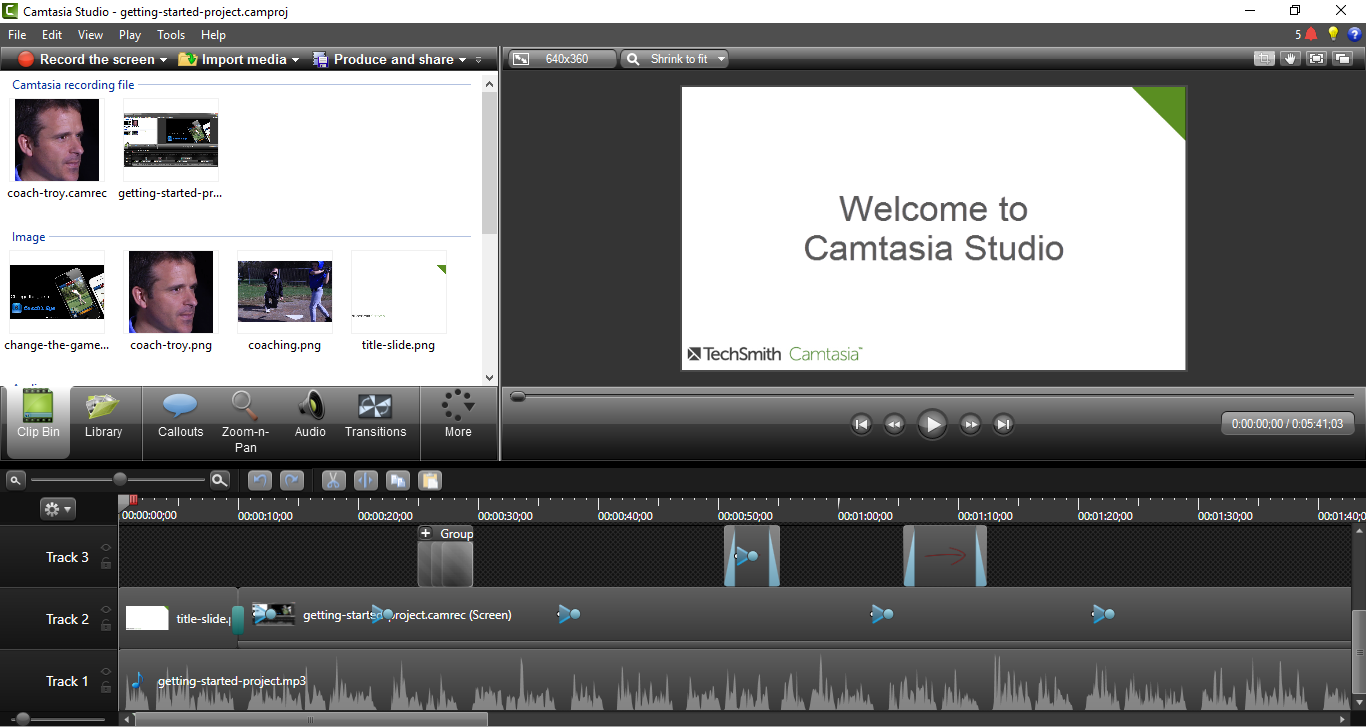Toggle Track 1 lock icon
Image resolution: width=1366 pixels, height=728 pixels.
click(106, 687)
